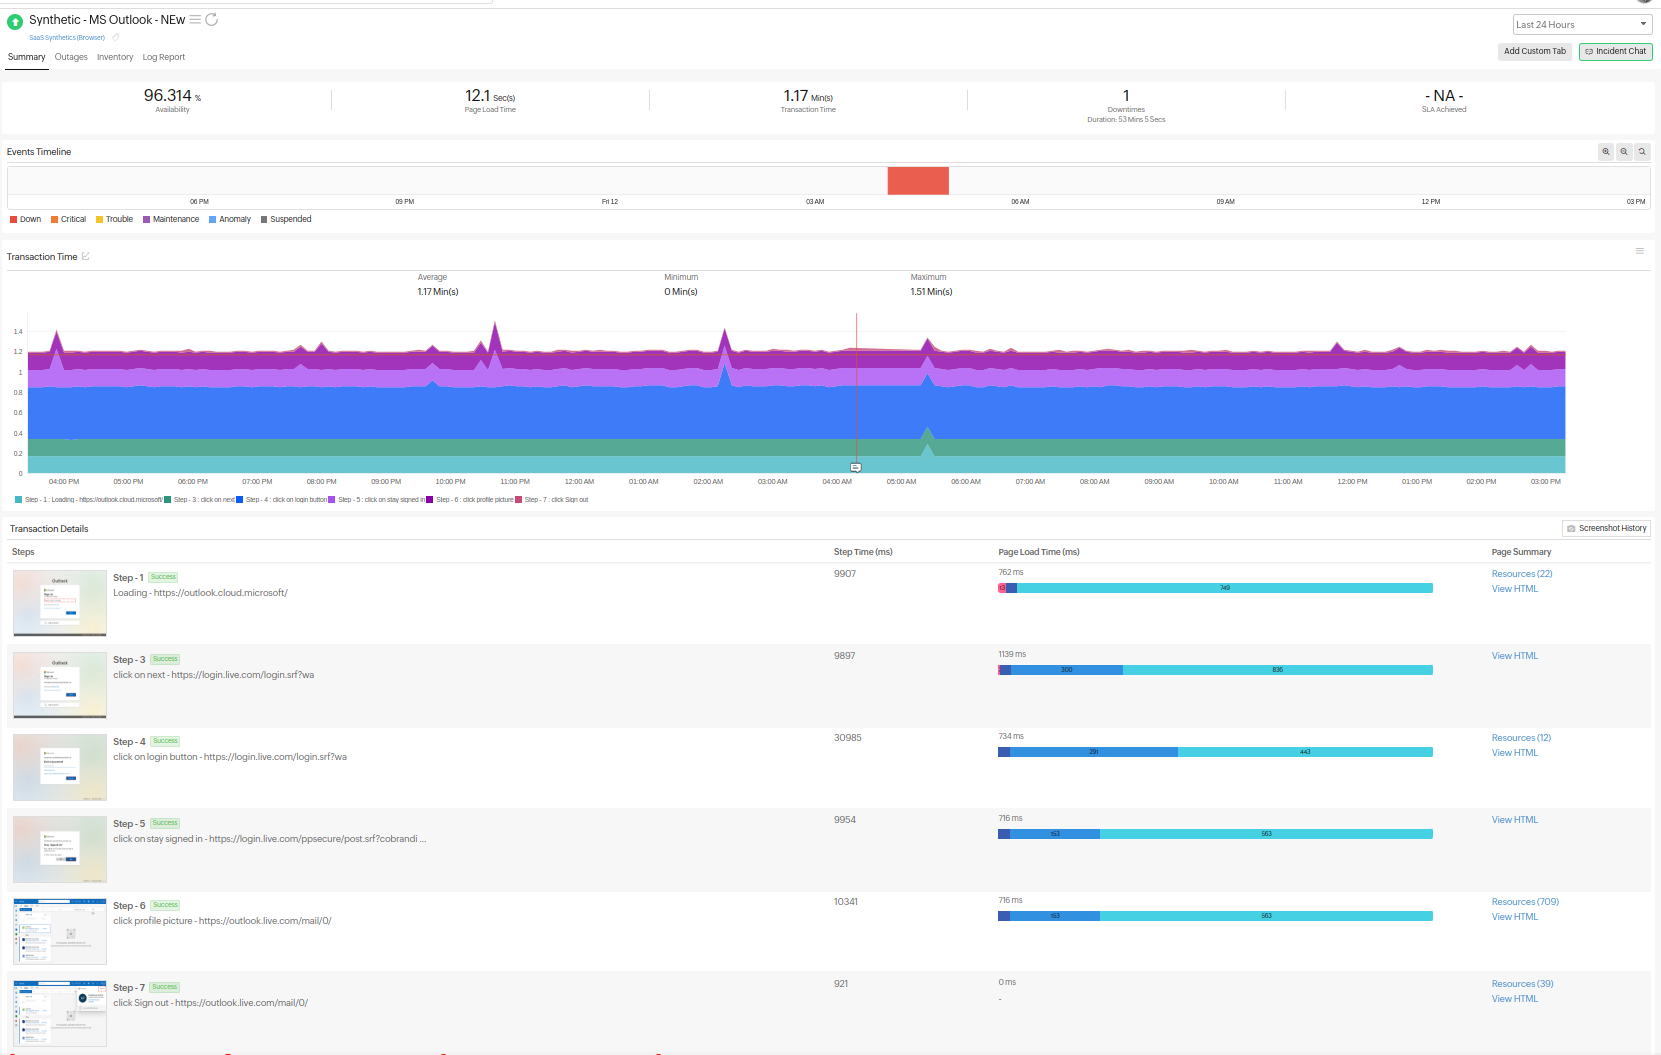Zoom in on the Events Timeline
This screenshot has width=1661, height=1055.
click(1606, 152)
